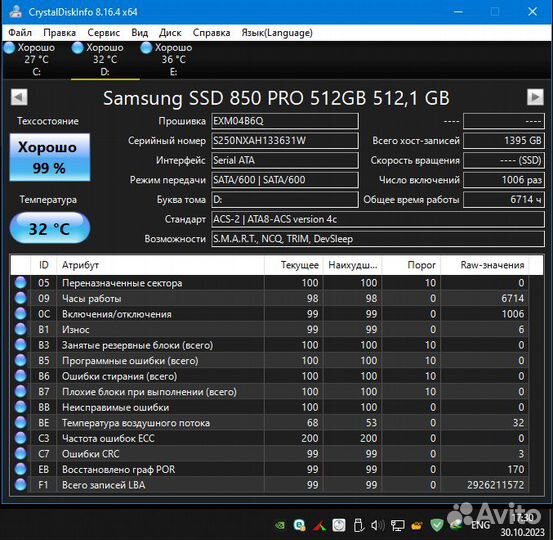Select the Температура воздушного потока row text
The height and width of the screenshot is (540, 553).
[136, 423]
